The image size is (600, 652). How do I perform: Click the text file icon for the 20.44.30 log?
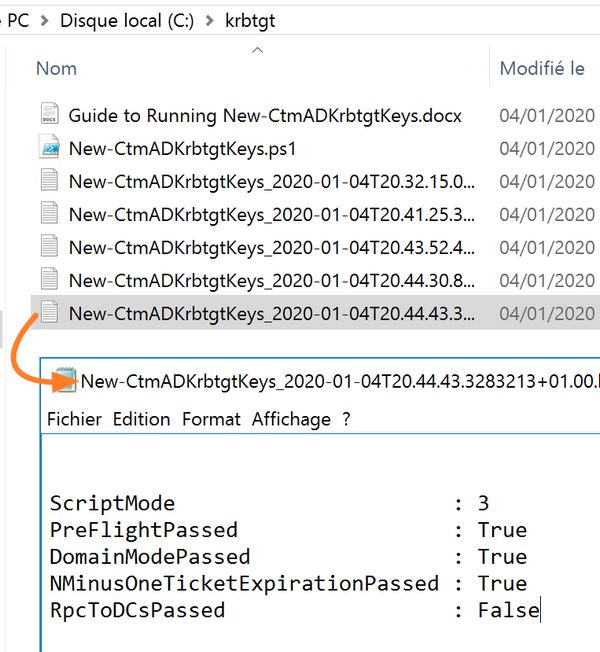(x=49, y=280)
